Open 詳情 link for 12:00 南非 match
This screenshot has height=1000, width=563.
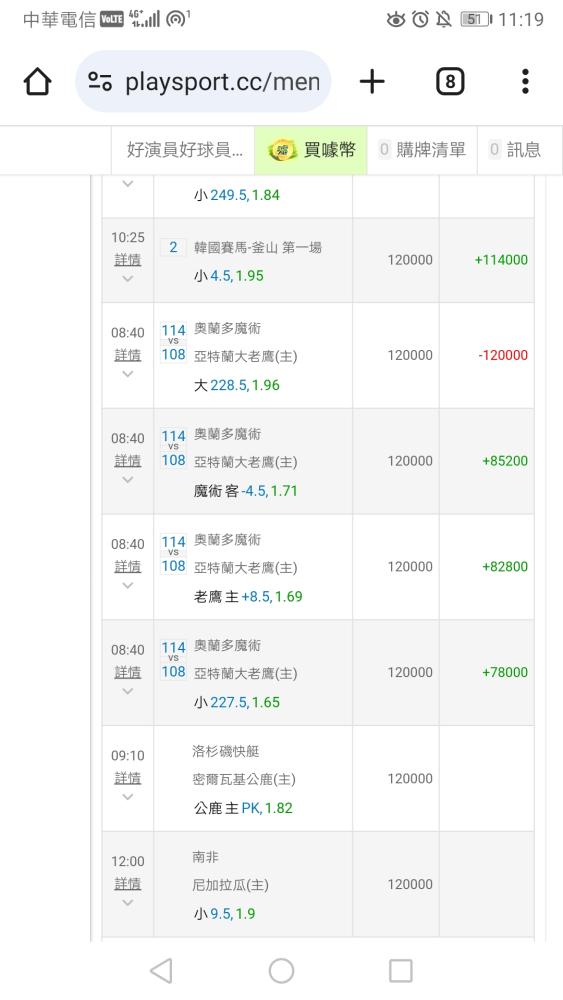(128, 883)
